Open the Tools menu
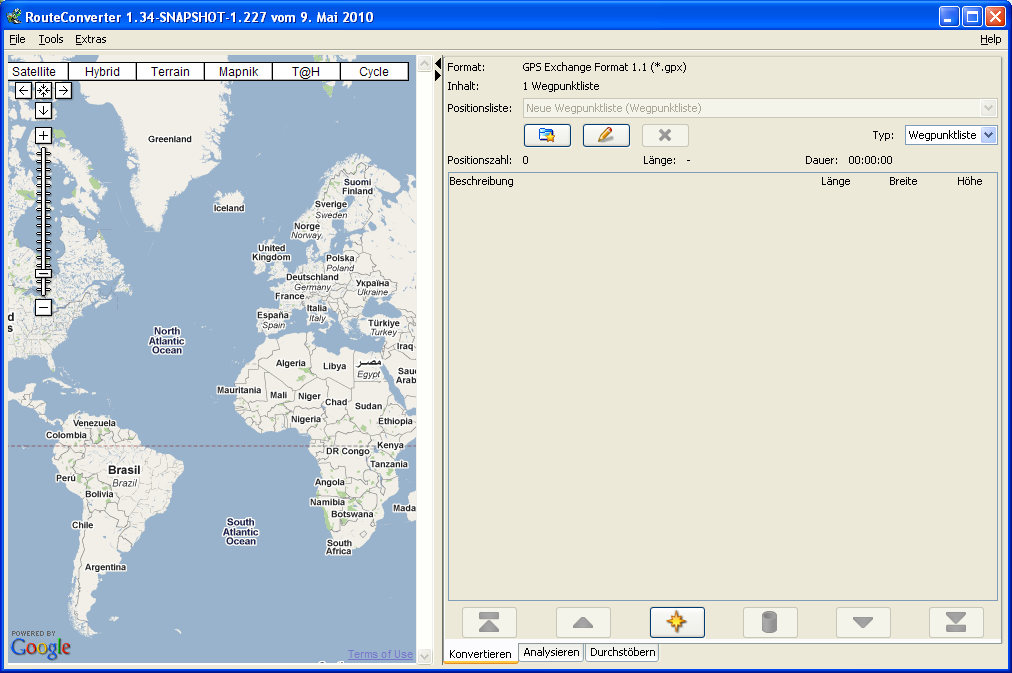 pyautogui.click(x=51, y=39)
